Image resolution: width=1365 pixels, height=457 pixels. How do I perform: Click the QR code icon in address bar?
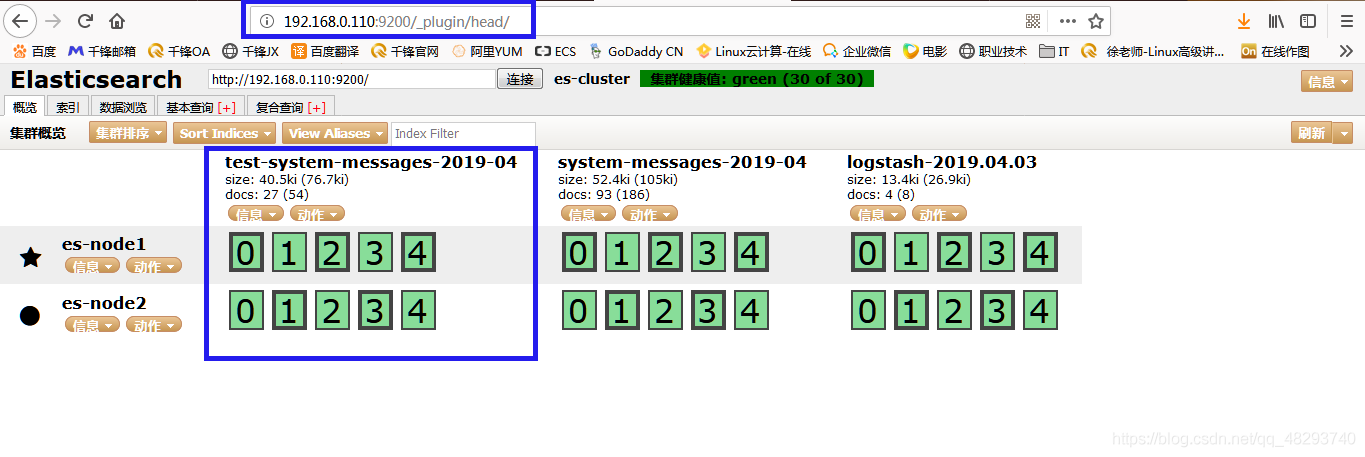click(1033, 21)
